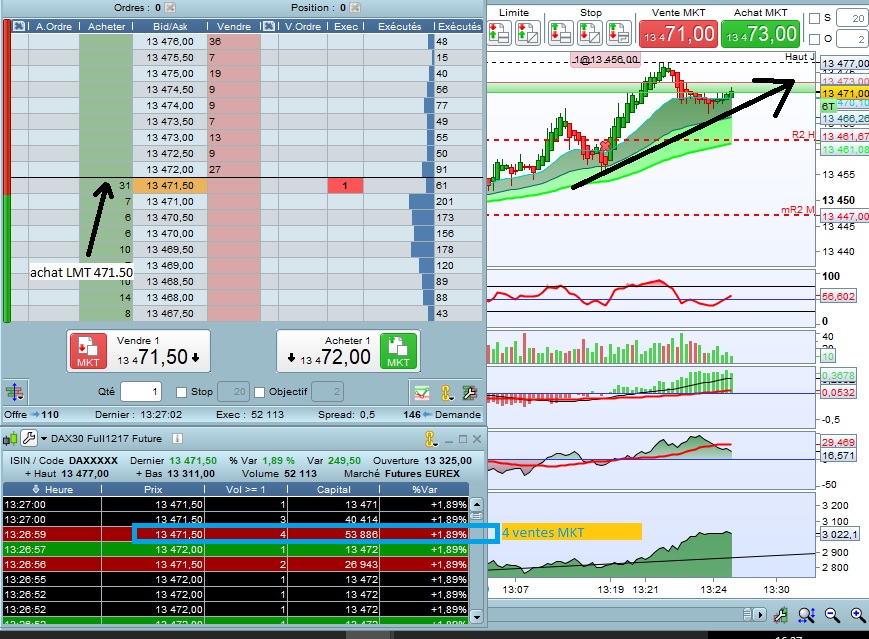Screen dimensions: 869x639
Task: Open the wrench settings of tick list
Action: [29, 438]
